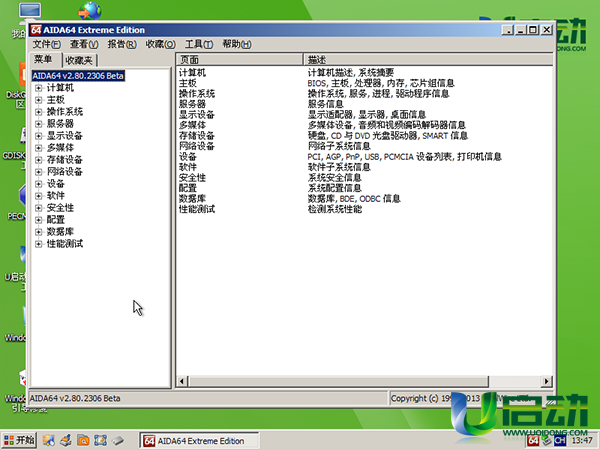Click the first quick launch icon

point(48,440)
